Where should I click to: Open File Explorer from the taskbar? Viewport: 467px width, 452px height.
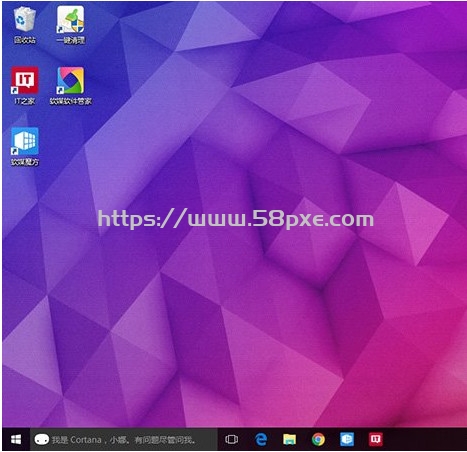[x=289, y=439]
